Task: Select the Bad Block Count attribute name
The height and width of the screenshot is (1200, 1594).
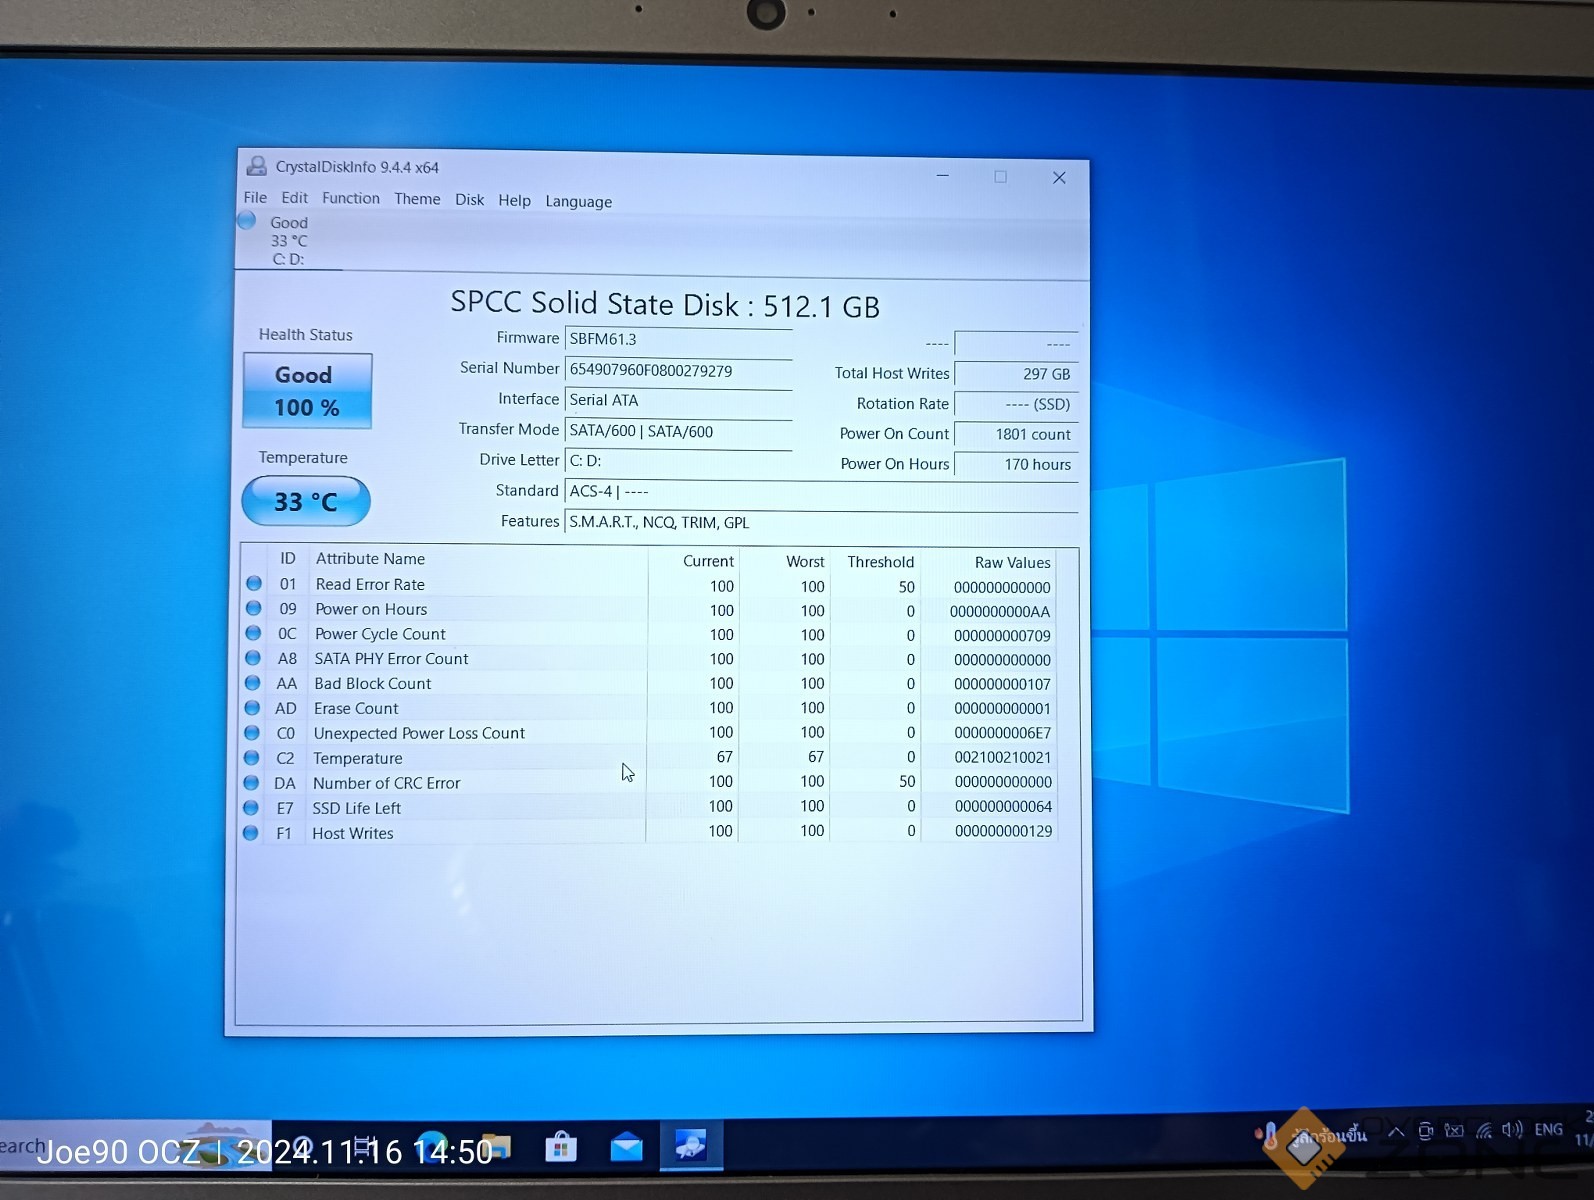Action: (372, 684)
